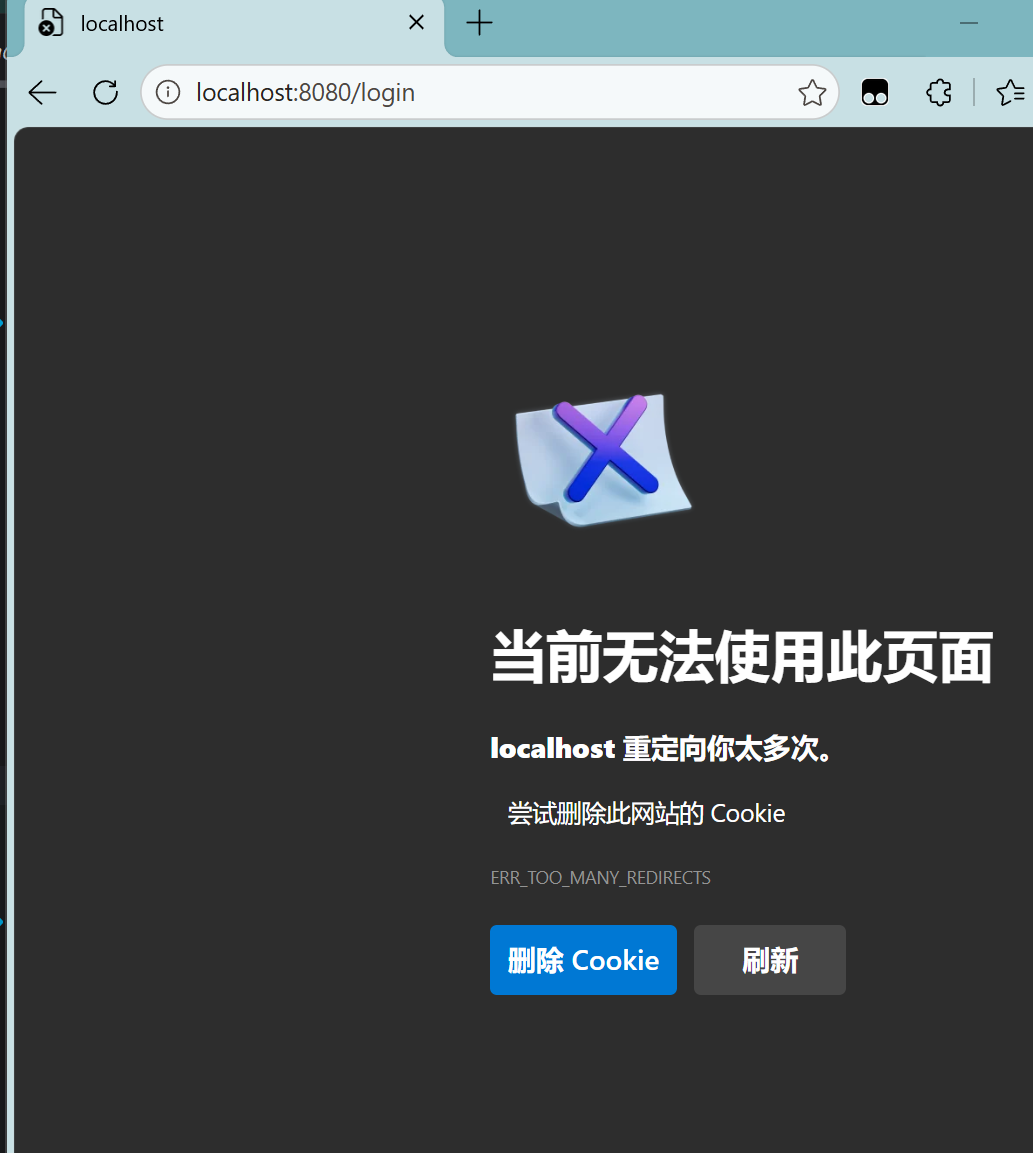This screenshot has height=1153, width=1033.
Task: Close the localhost tab
Action: coord(416,23)
